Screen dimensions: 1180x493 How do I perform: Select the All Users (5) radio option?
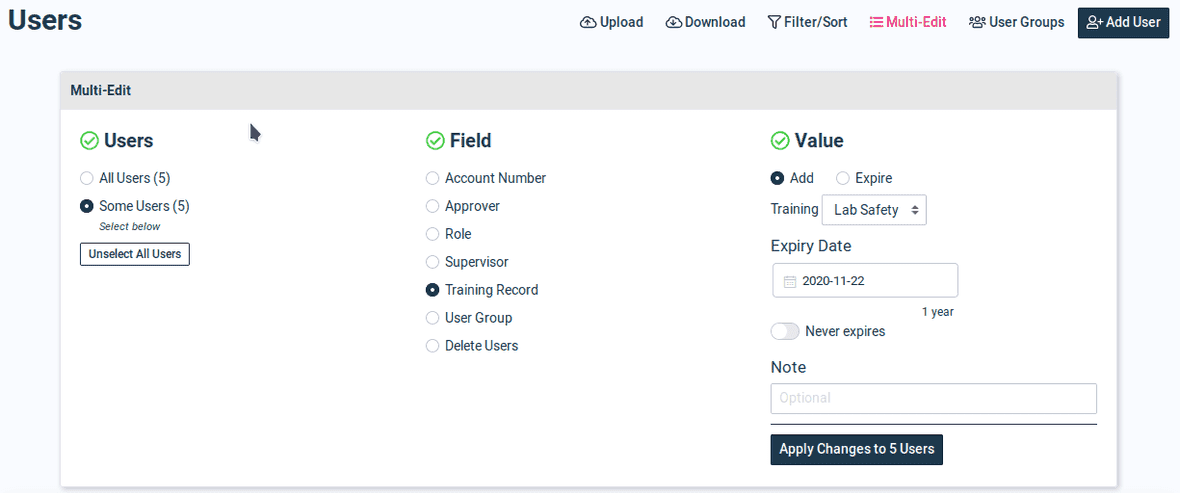pos(87,178)
